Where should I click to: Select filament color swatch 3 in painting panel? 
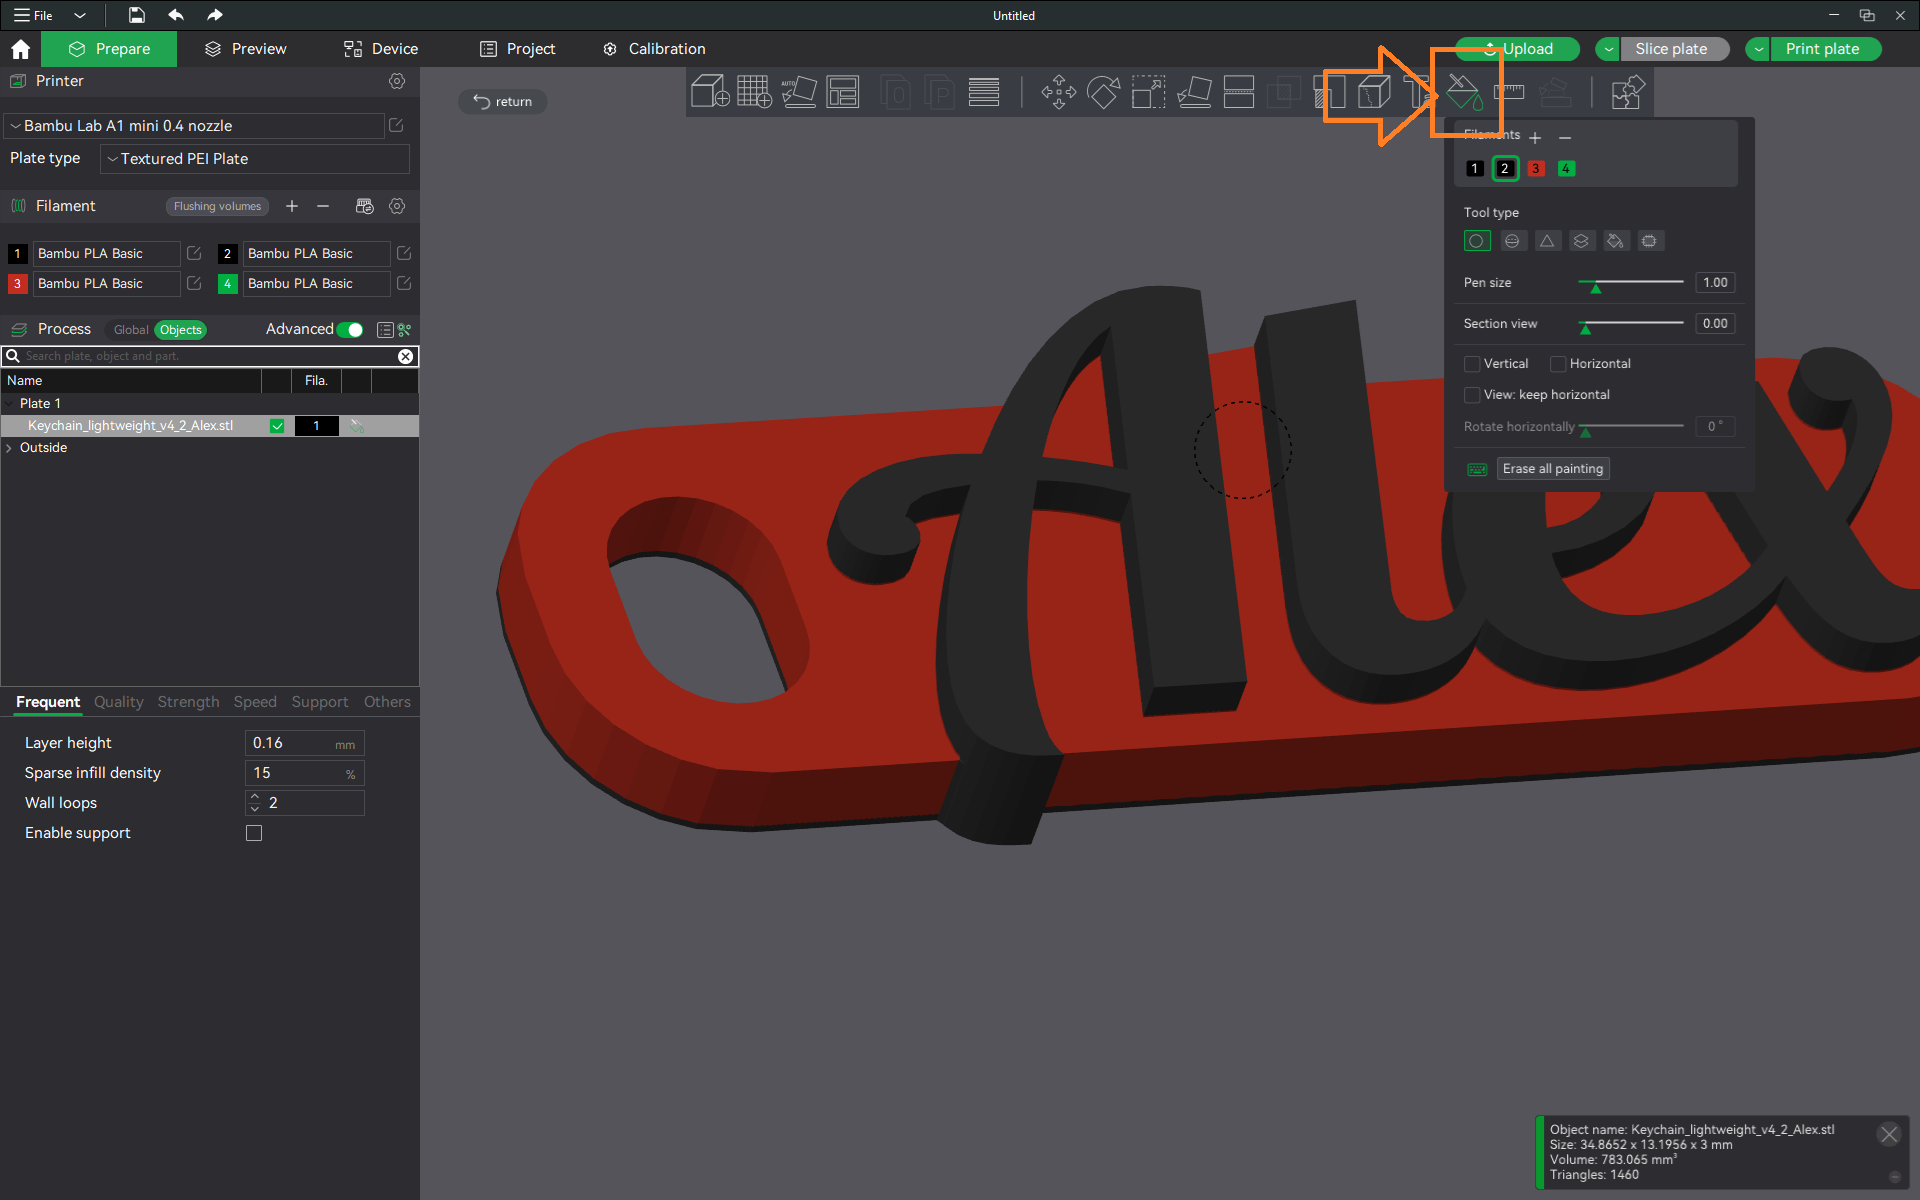(1536, 169)
